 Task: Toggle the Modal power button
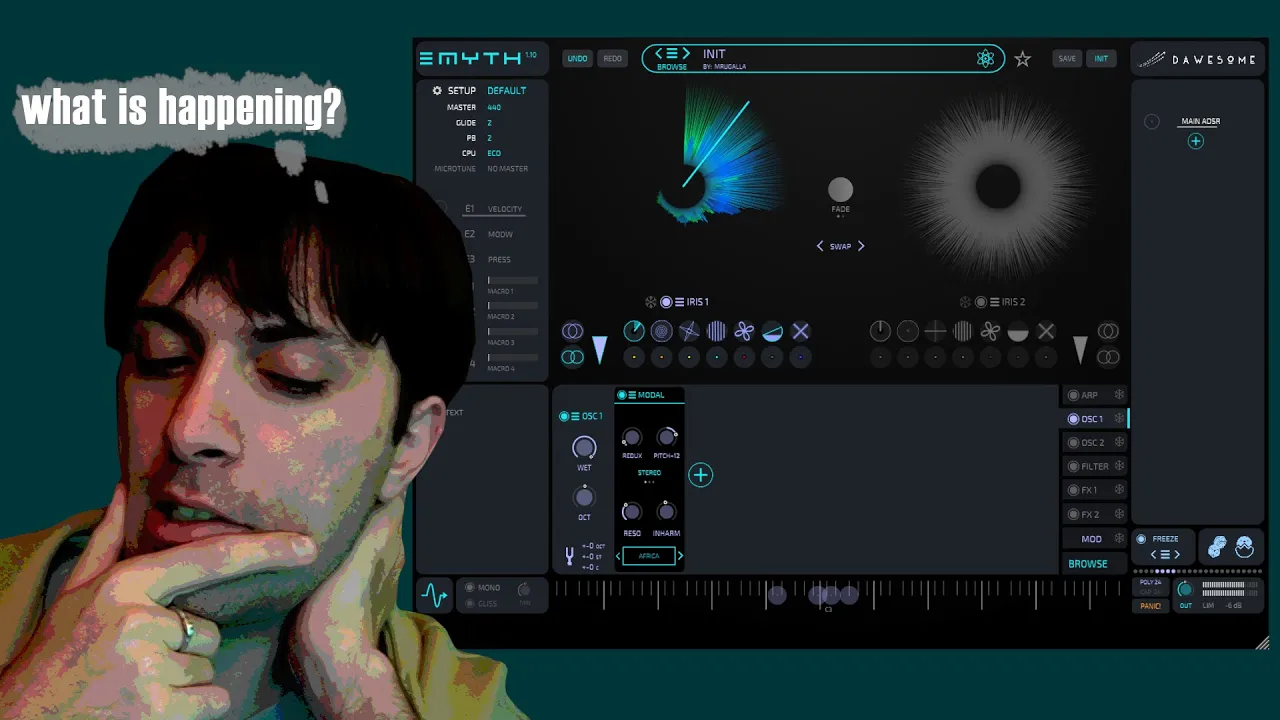[x=622, y=395]
